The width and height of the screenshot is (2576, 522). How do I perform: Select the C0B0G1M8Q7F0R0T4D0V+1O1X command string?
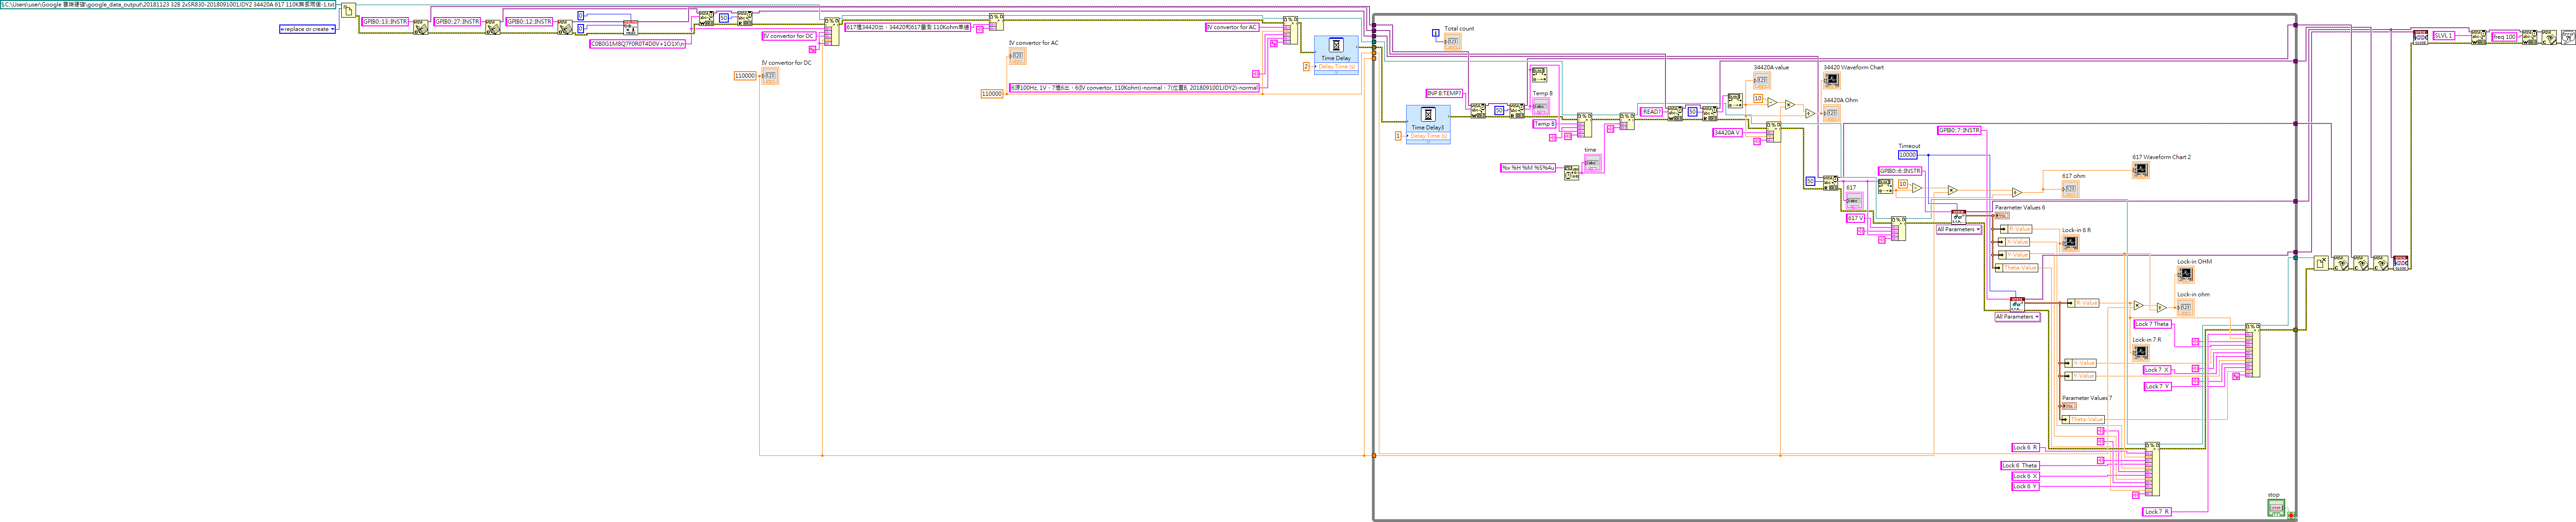coord(637,44)
